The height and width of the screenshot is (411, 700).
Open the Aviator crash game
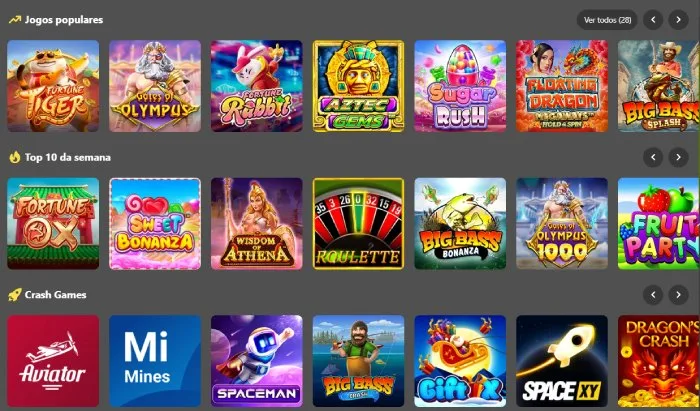pyautogui.click(x=53, y=361)
